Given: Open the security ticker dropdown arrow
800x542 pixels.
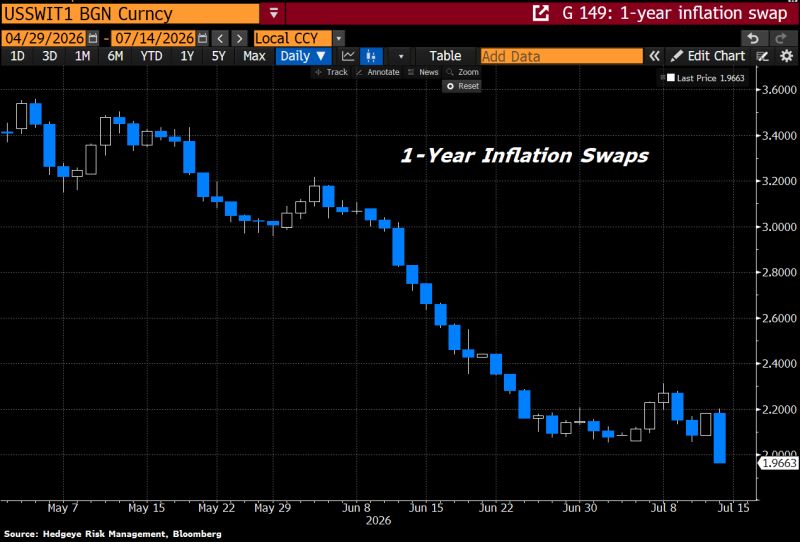Looking at the screenshot, I should click(x=273, y=13).
